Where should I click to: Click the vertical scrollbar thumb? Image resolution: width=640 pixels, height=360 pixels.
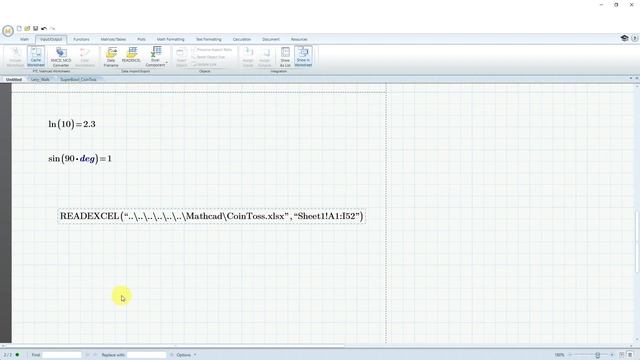point(637,241)
